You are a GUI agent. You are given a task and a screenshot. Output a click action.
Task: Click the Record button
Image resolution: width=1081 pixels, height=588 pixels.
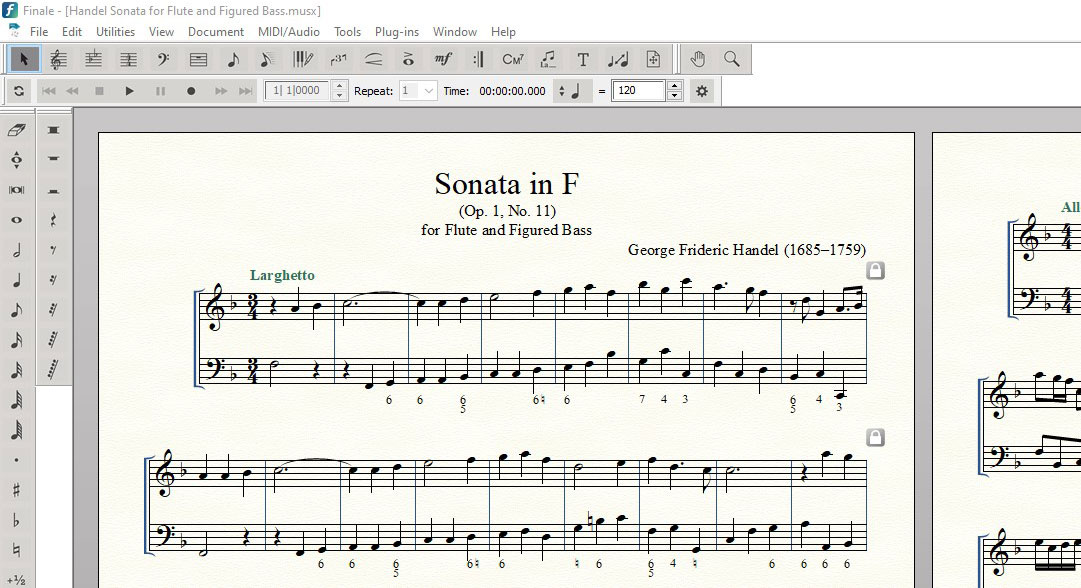[191, 91]
